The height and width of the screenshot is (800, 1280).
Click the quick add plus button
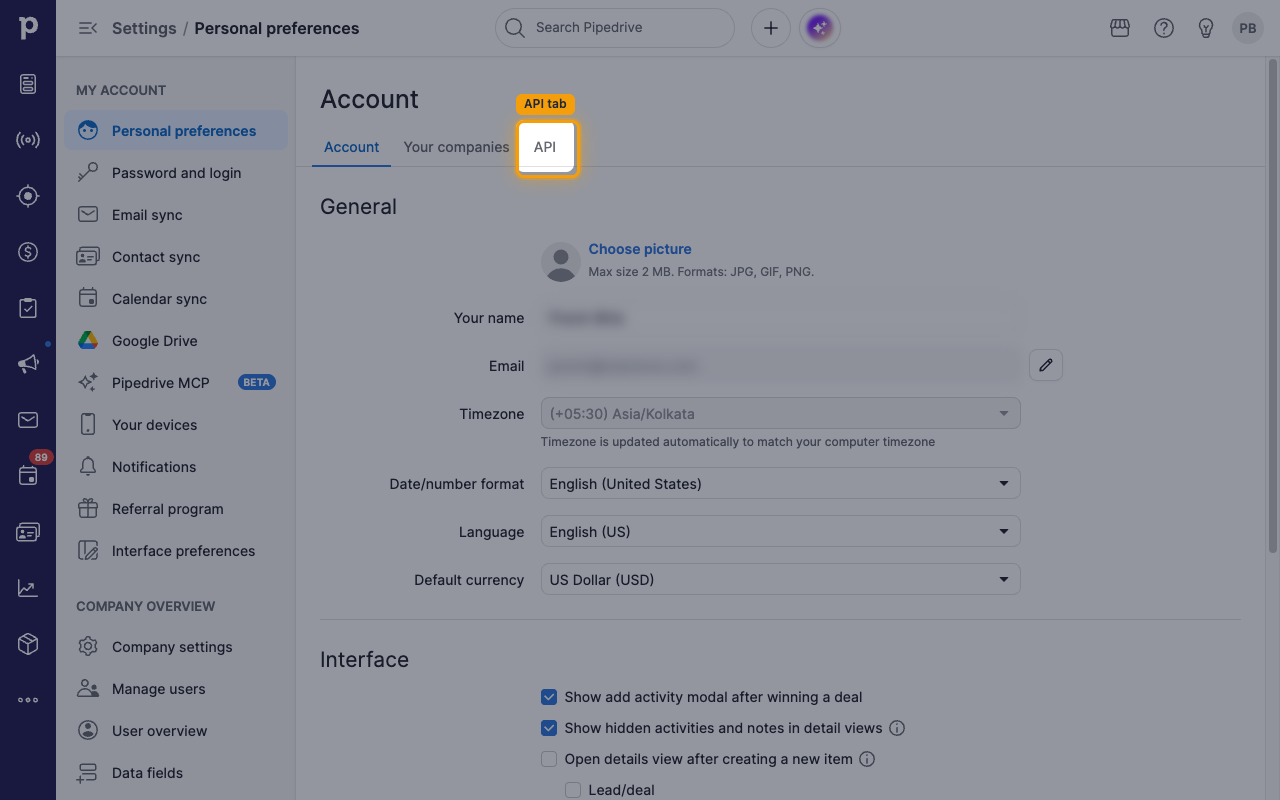click(x=771, y=28)
